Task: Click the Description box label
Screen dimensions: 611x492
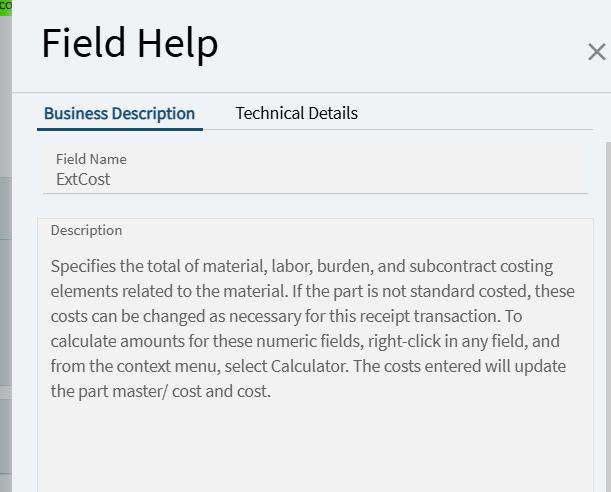Action: coord(86,230)
